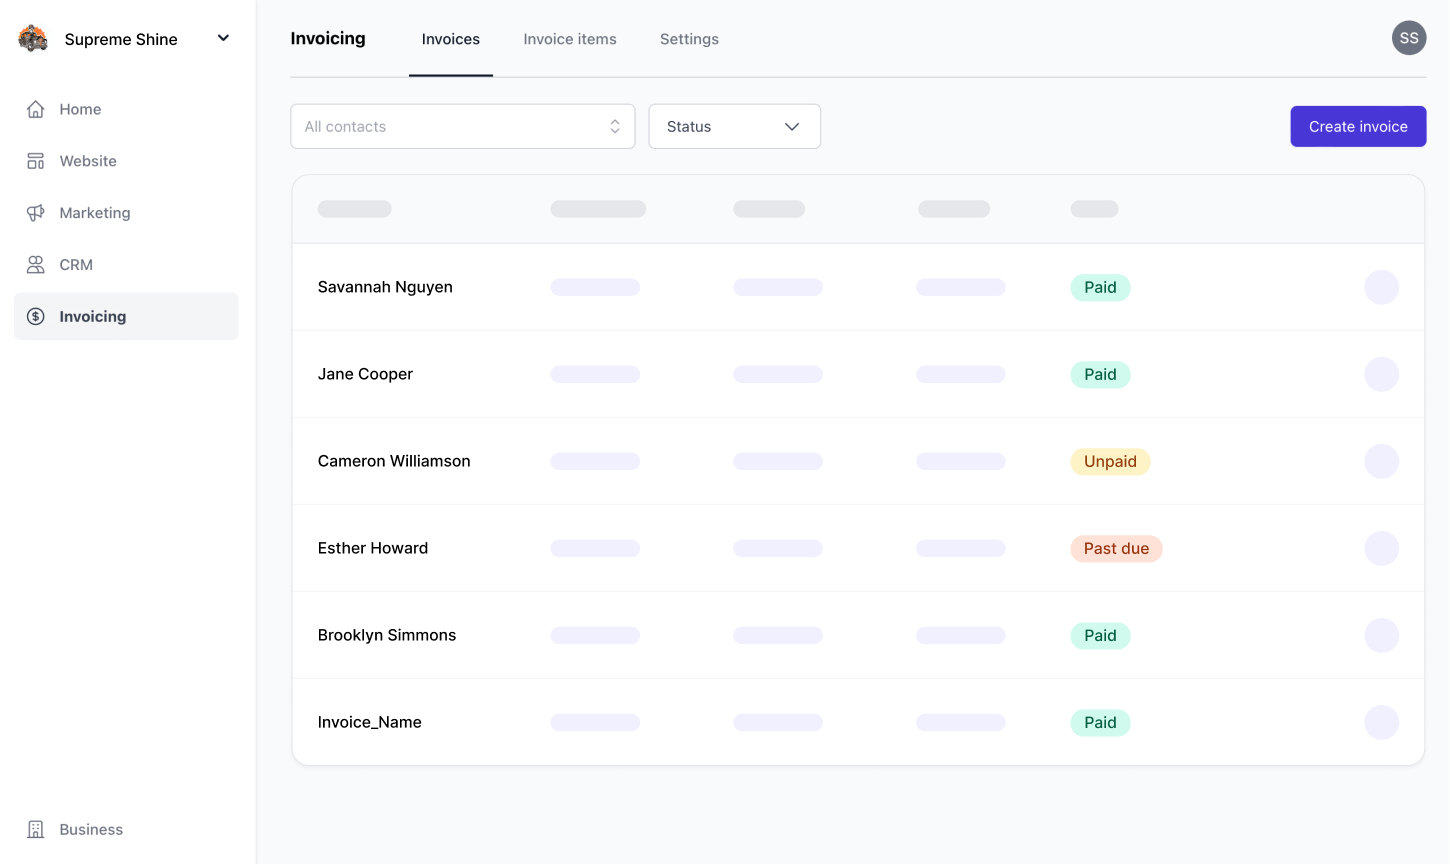This screenshot has height=864, width=1450.
Task: Click the Marketing megaphone icon
Action: pos(36,213)
